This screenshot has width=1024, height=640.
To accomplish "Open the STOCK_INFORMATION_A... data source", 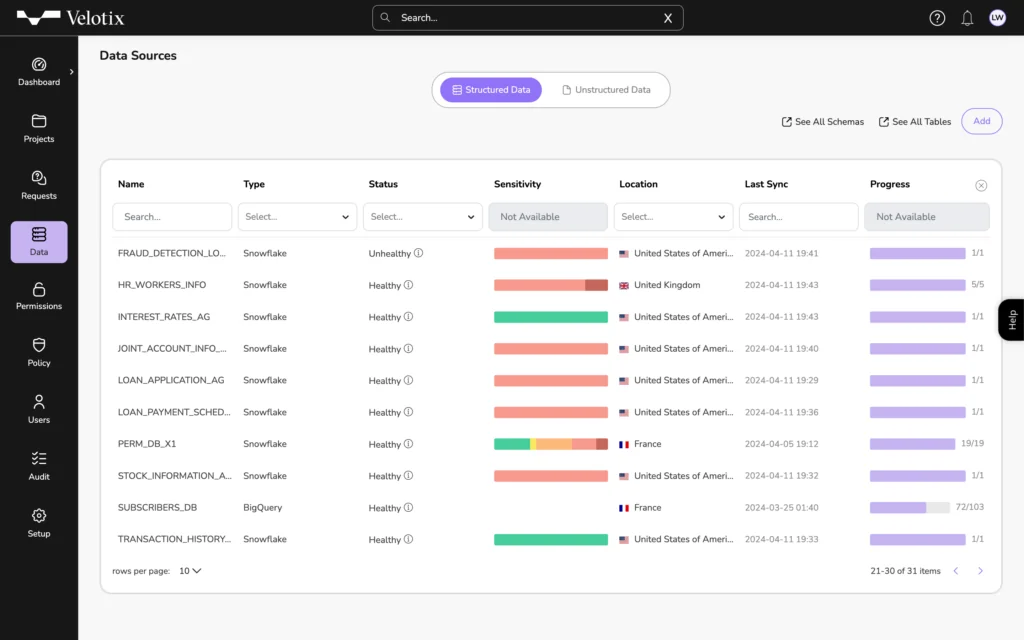I will tap(174, 475).
